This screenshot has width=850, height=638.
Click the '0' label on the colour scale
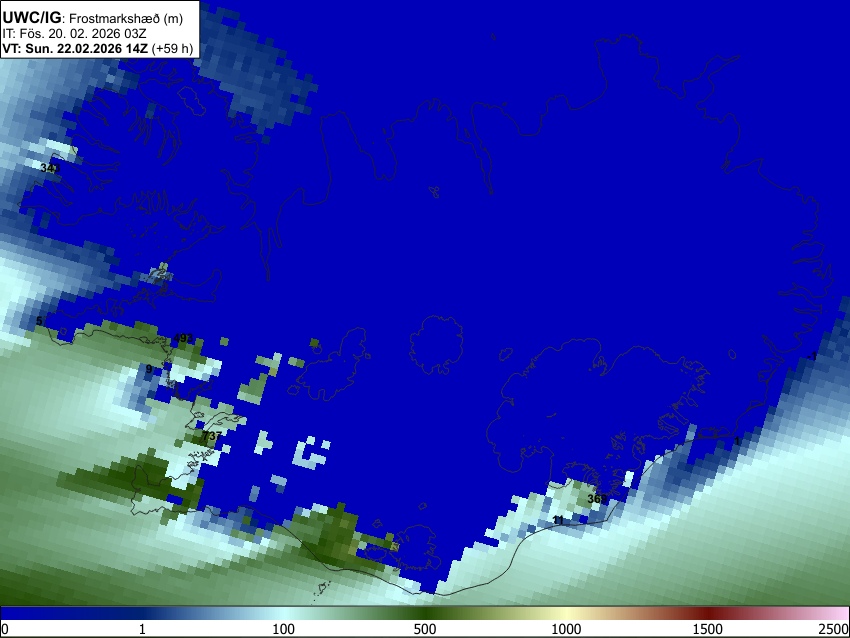(x=5, y=629)
